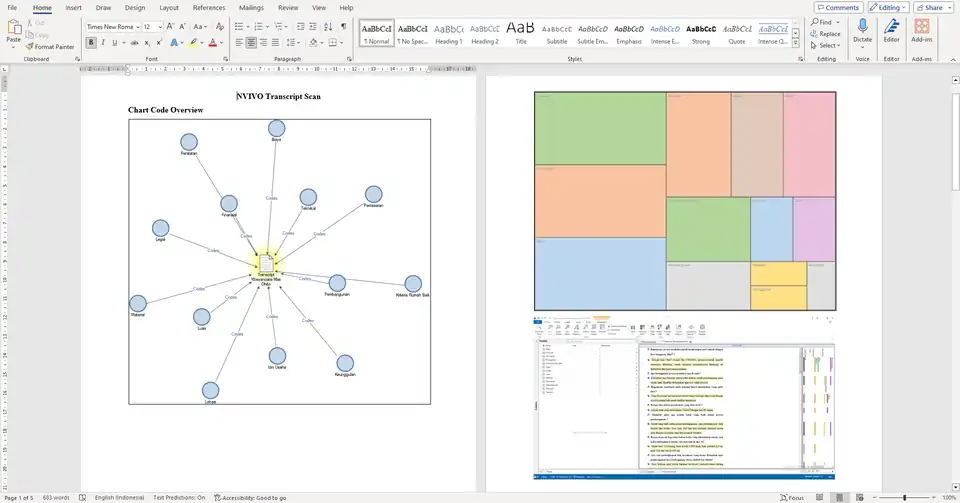Adjust the zoom slider
Image resolution: width=960 pixels, height=503 pixels.
pyautogui.click(x=904, y=497)
